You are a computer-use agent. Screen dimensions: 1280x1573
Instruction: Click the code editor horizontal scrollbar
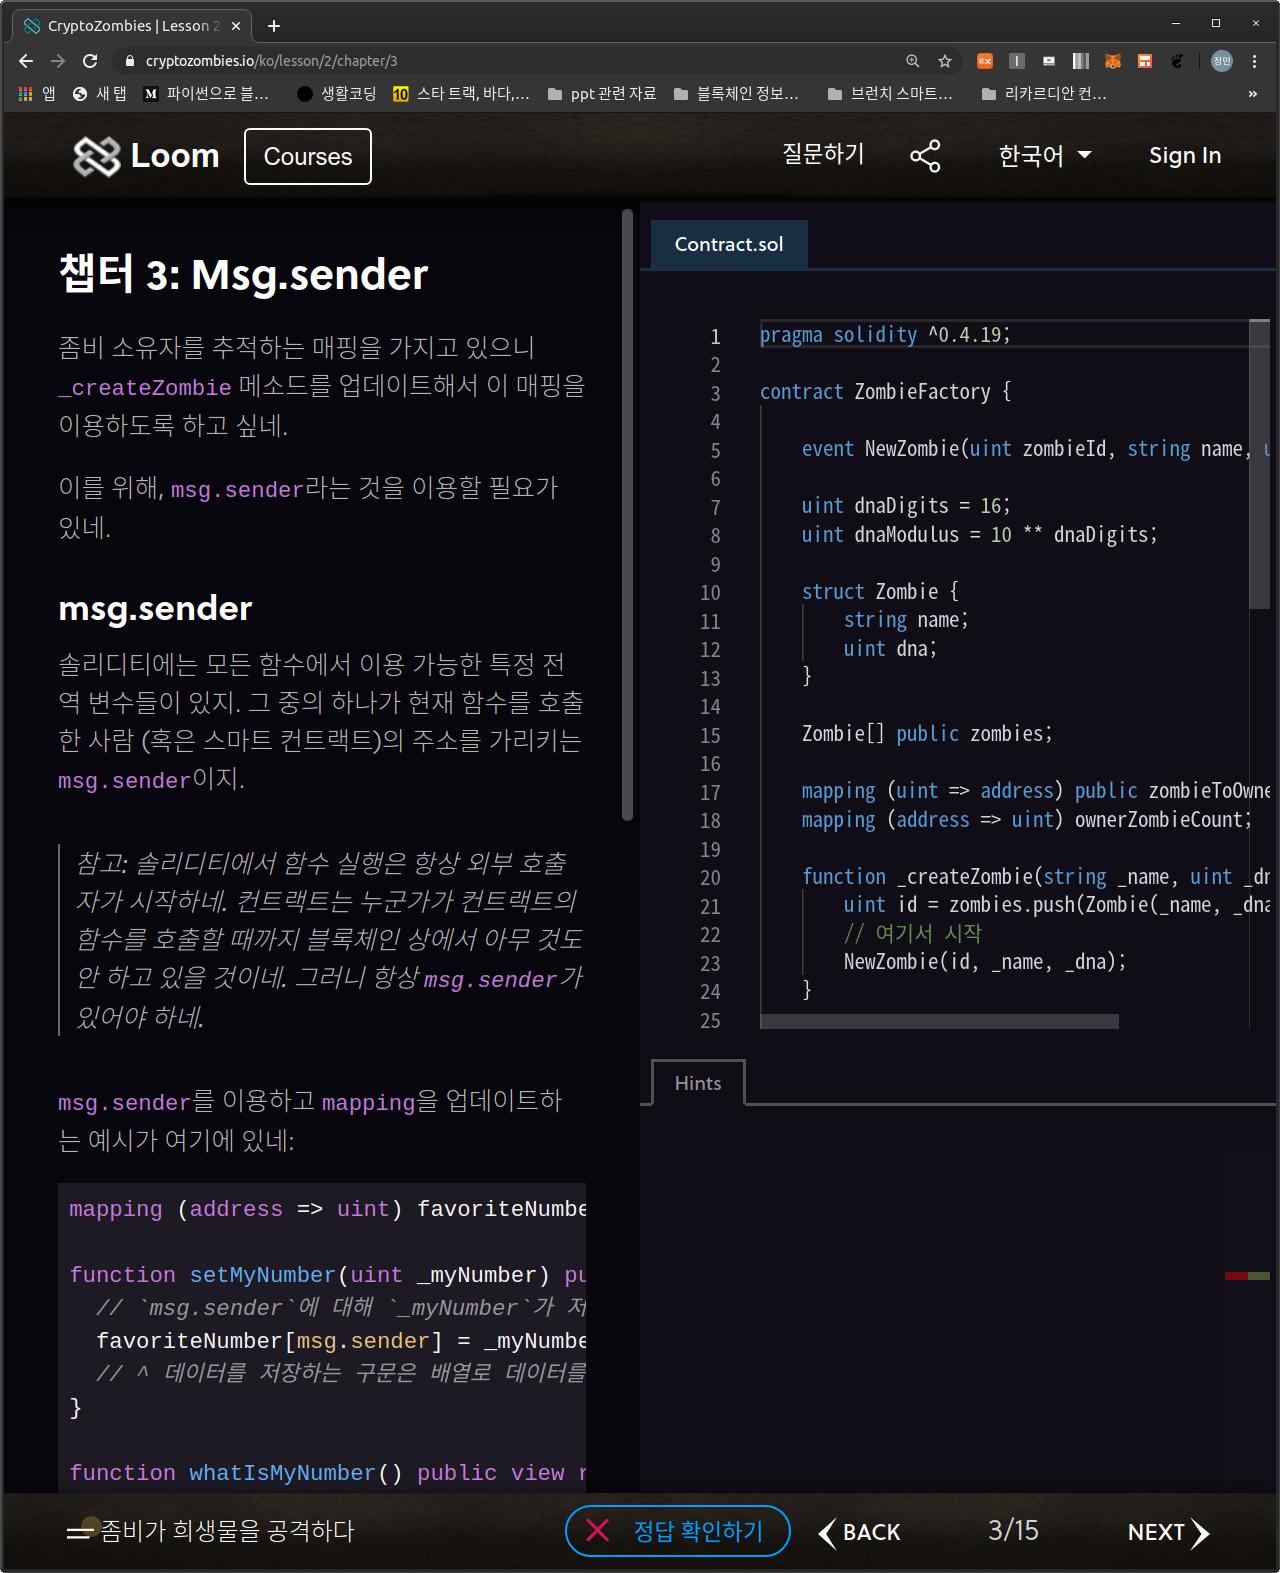(x=939, y=1021)
